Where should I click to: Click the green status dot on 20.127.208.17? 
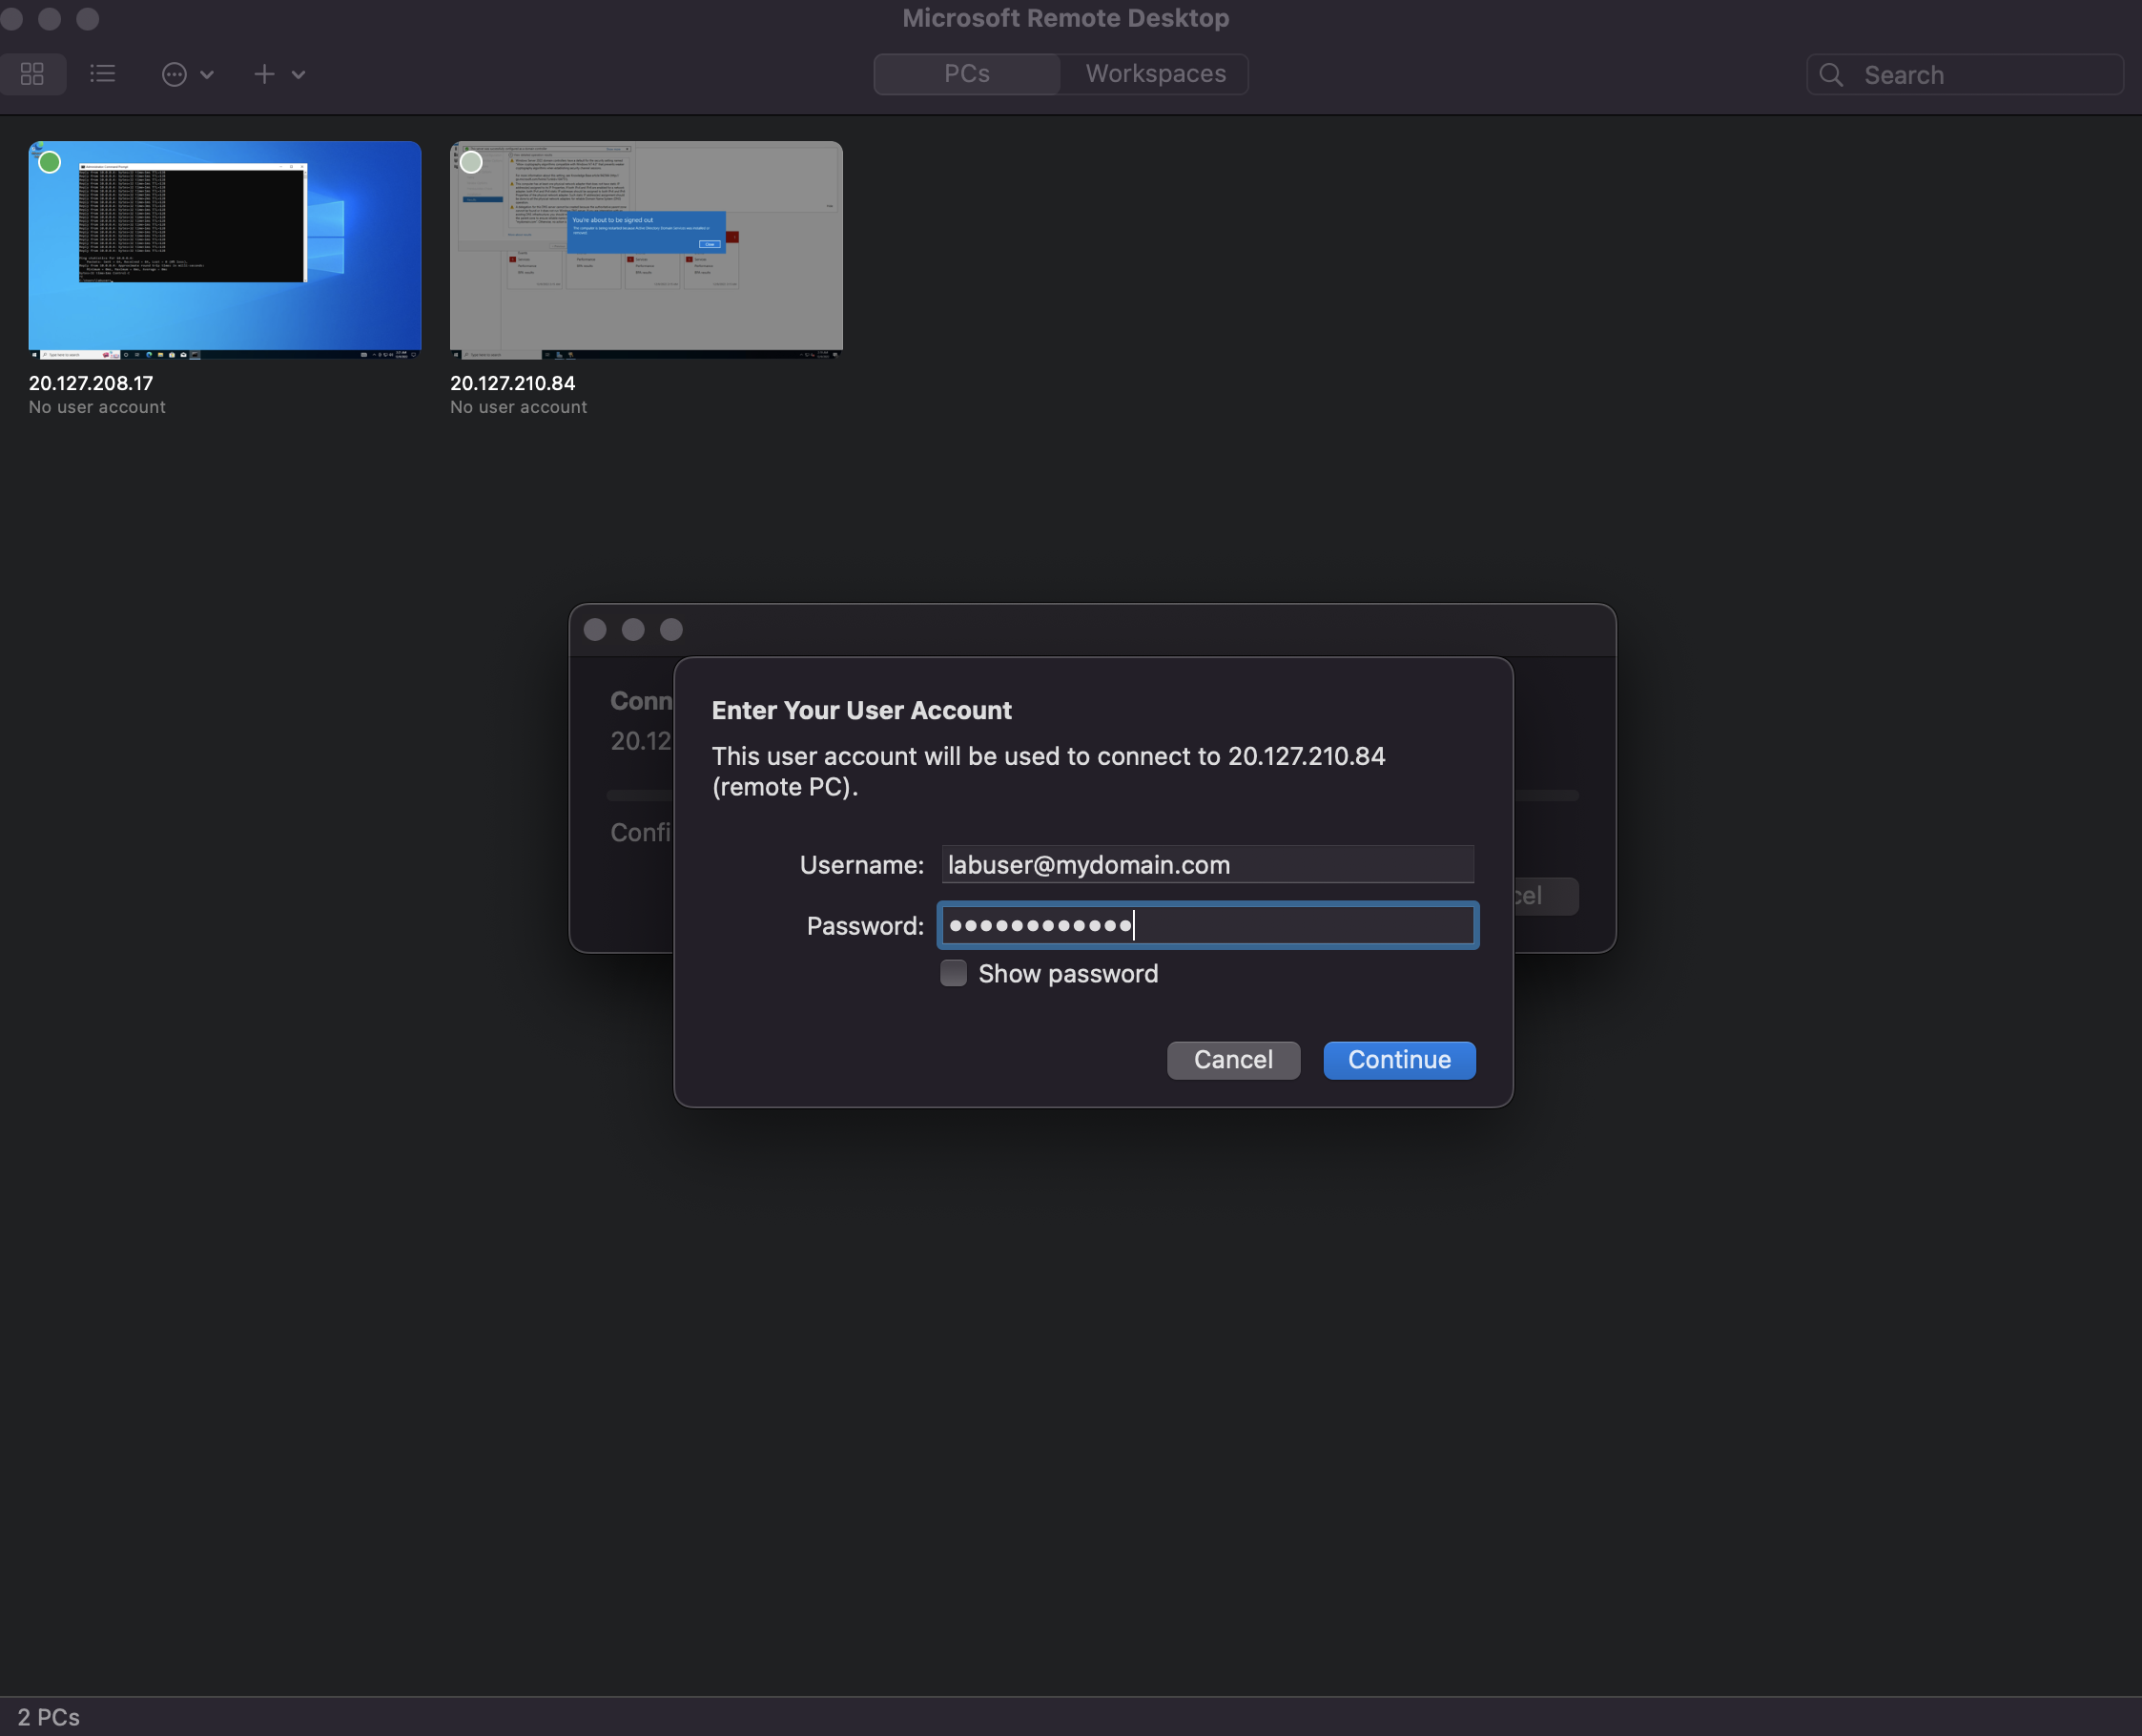click(x=50, y=162)
